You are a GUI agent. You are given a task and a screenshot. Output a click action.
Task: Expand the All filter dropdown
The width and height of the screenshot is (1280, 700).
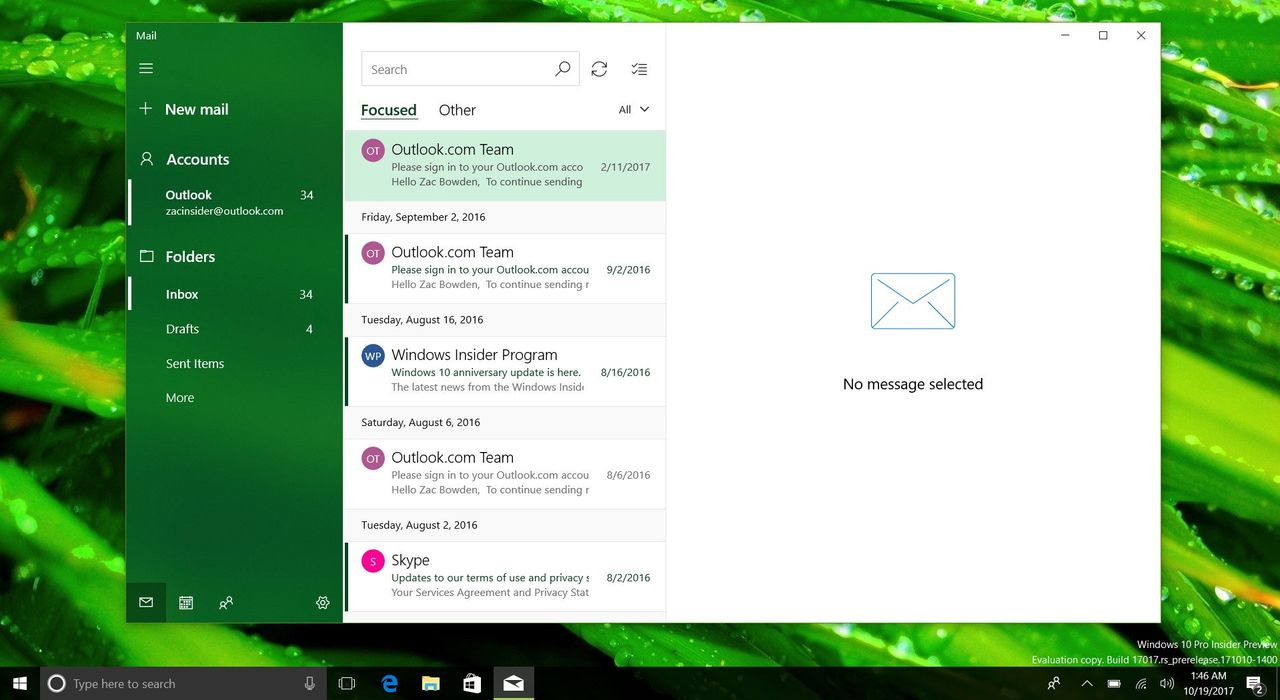[634, 110]
